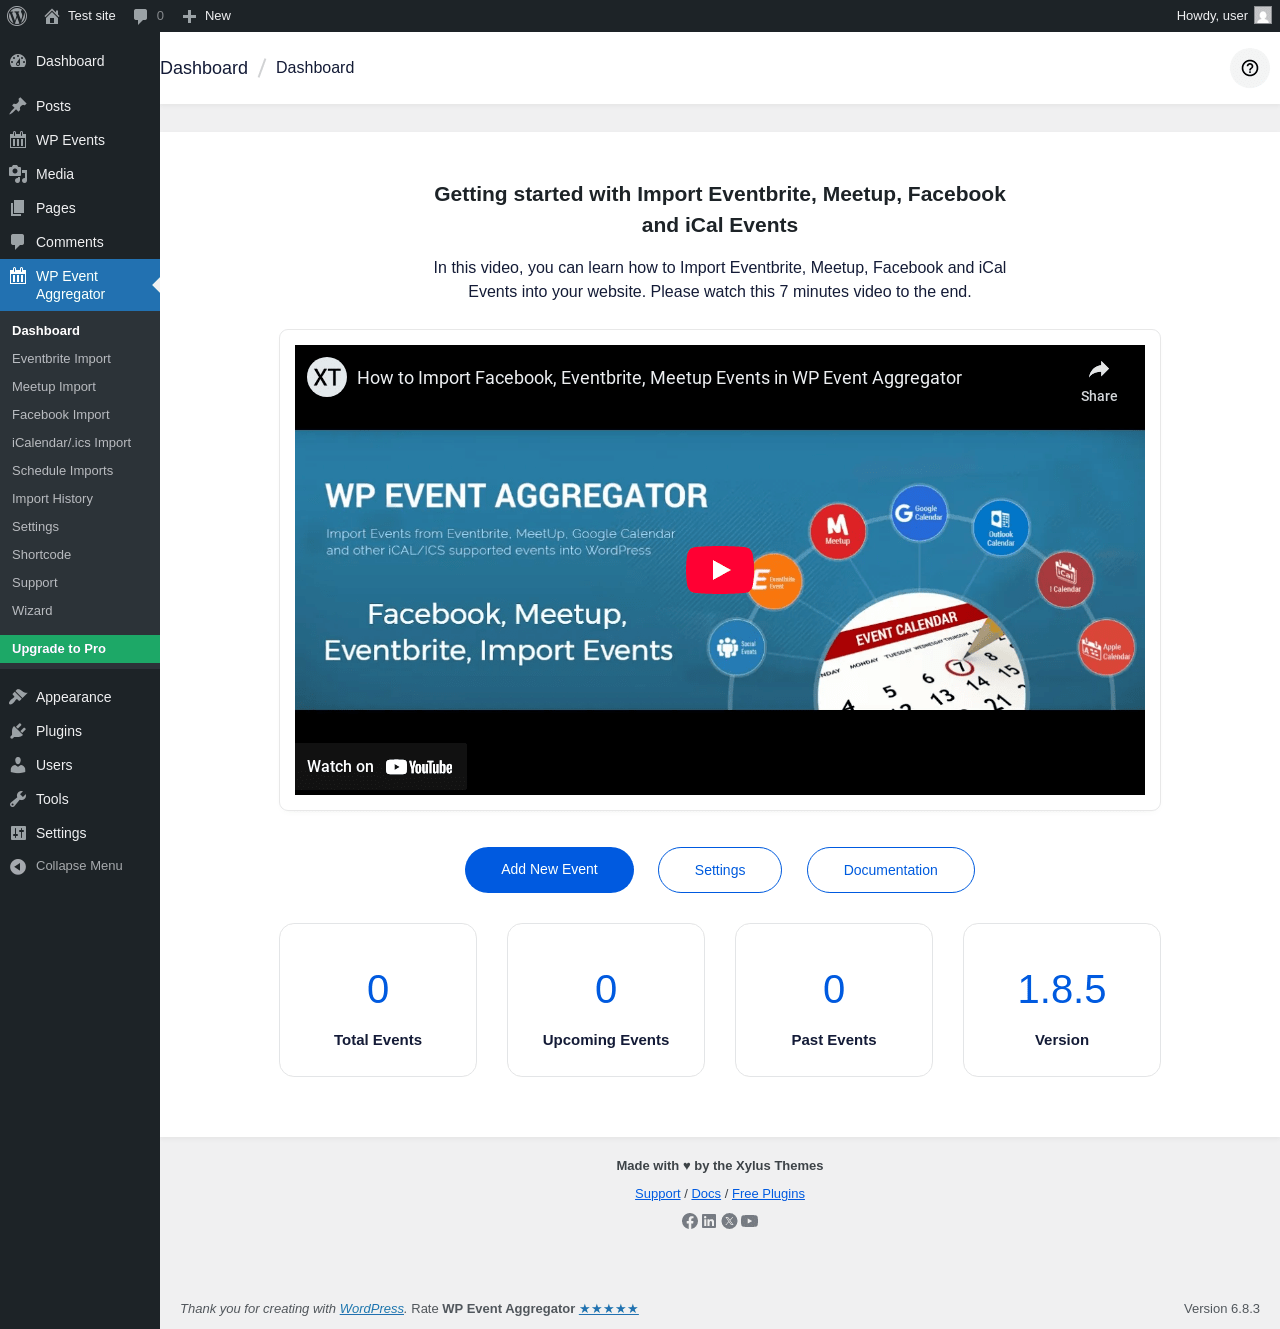1280x1329 pixels.
Task: Select the Tools wrench icon
Action: tap(18, 799)
